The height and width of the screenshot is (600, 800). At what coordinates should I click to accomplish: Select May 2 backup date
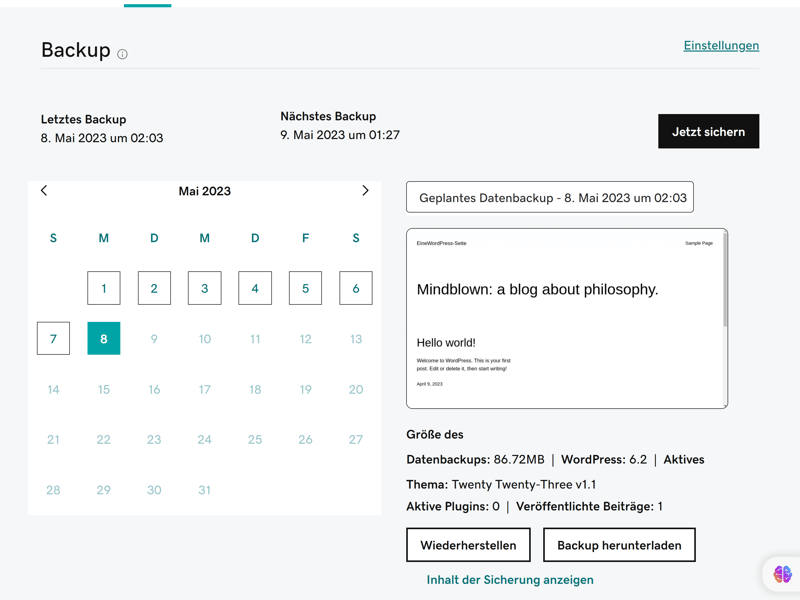point(154,288)
